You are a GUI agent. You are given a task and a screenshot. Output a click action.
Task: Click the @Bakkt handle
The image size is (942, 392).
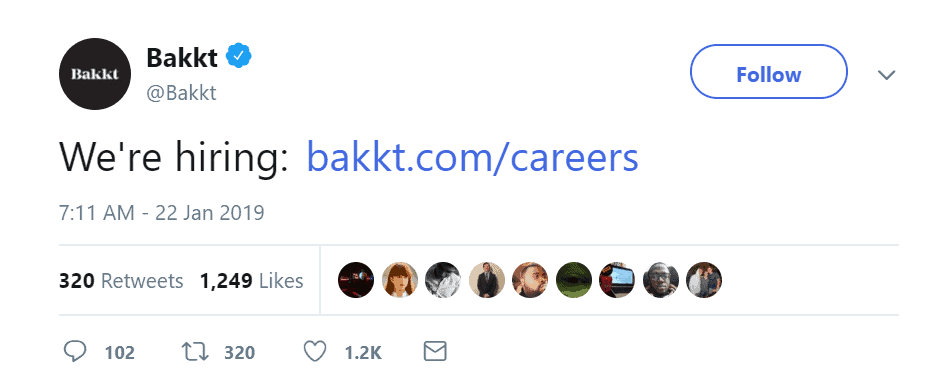(181, 93)
